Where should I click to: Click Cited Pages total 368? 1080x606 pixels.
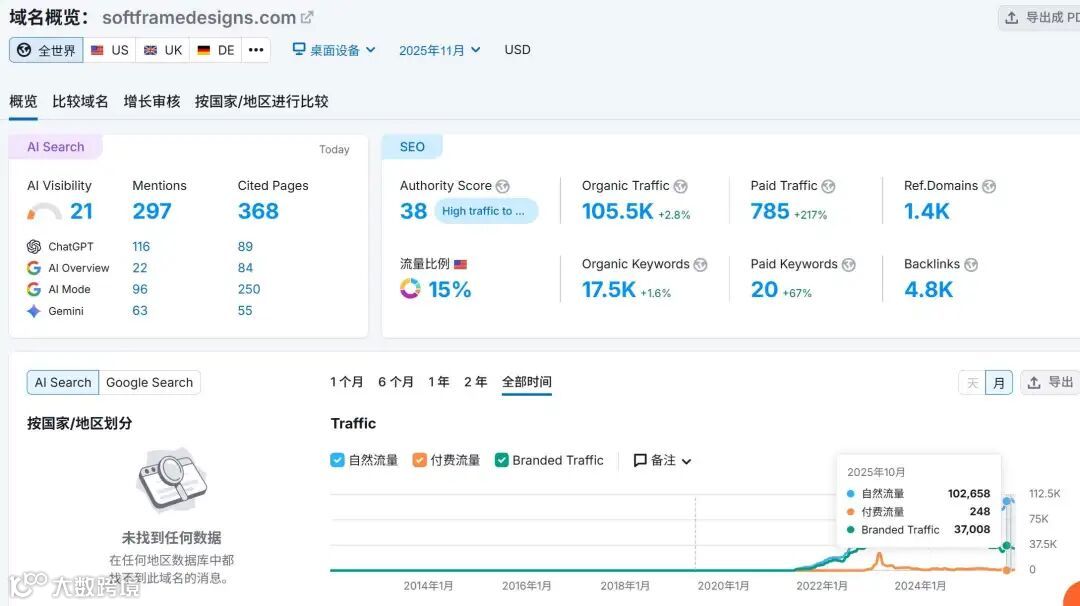[x=258, y=211]
